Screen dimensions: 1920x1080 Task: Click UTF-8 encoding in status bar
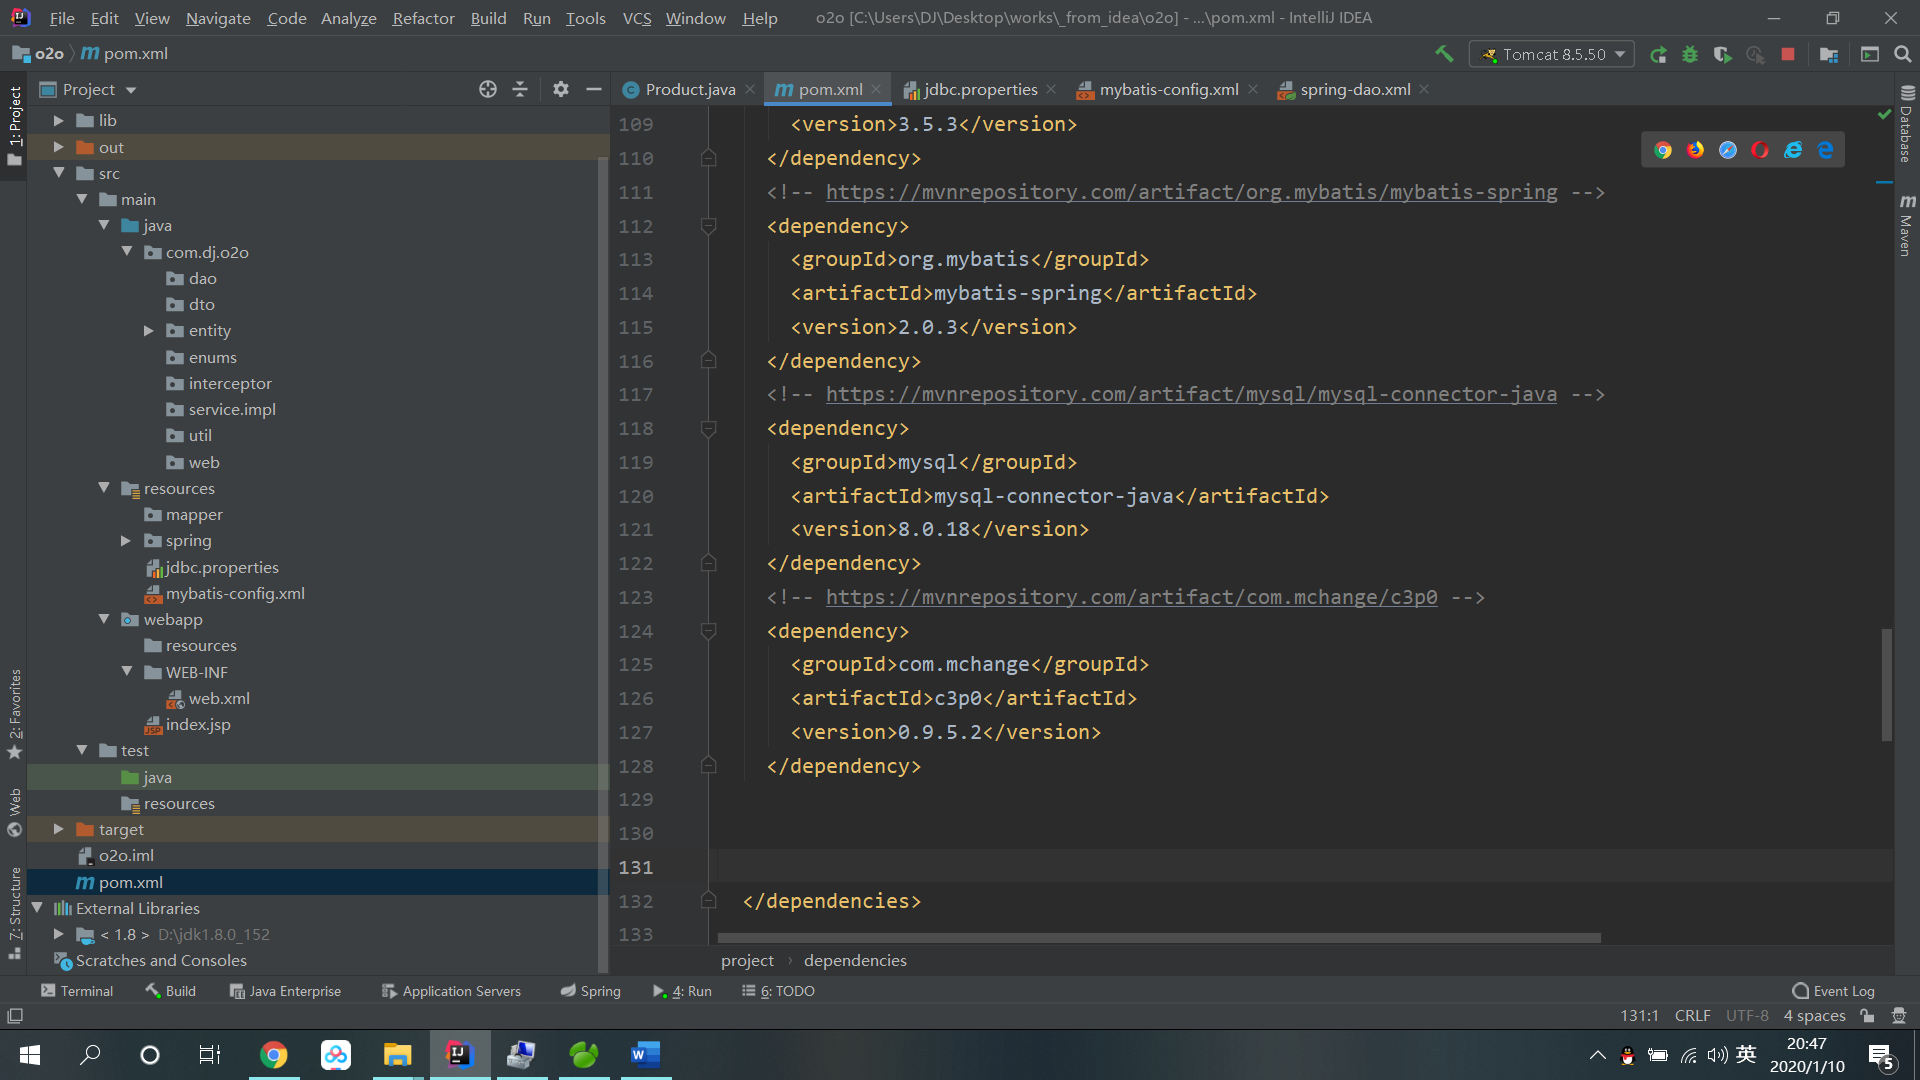[1747, 1016]
